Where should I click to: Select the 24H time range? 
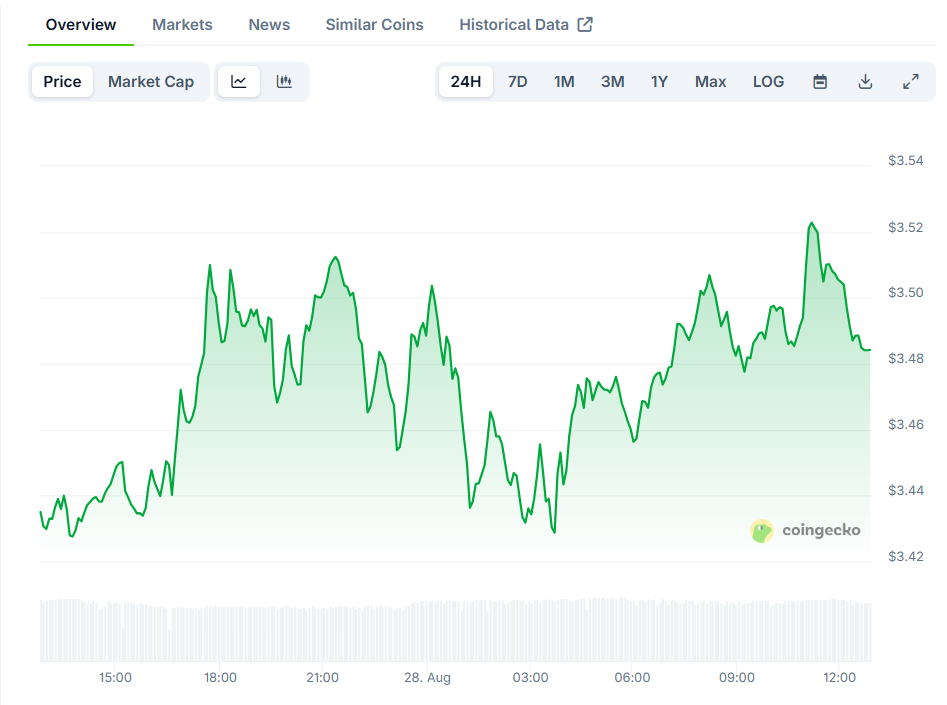click(x=466, y=82)
